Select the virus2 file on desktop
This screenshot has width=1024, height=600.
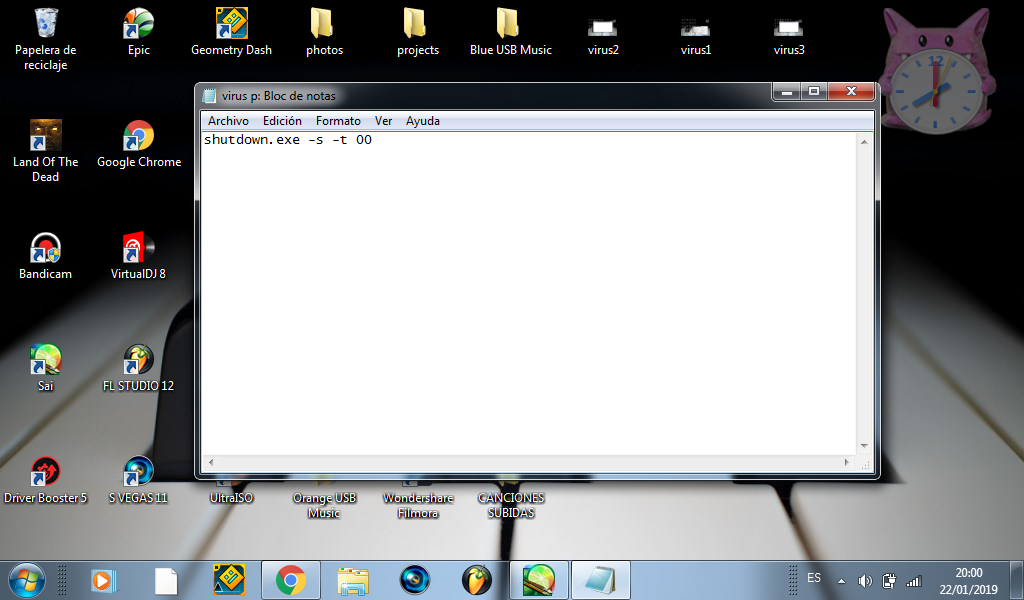[x=603, y=36]
